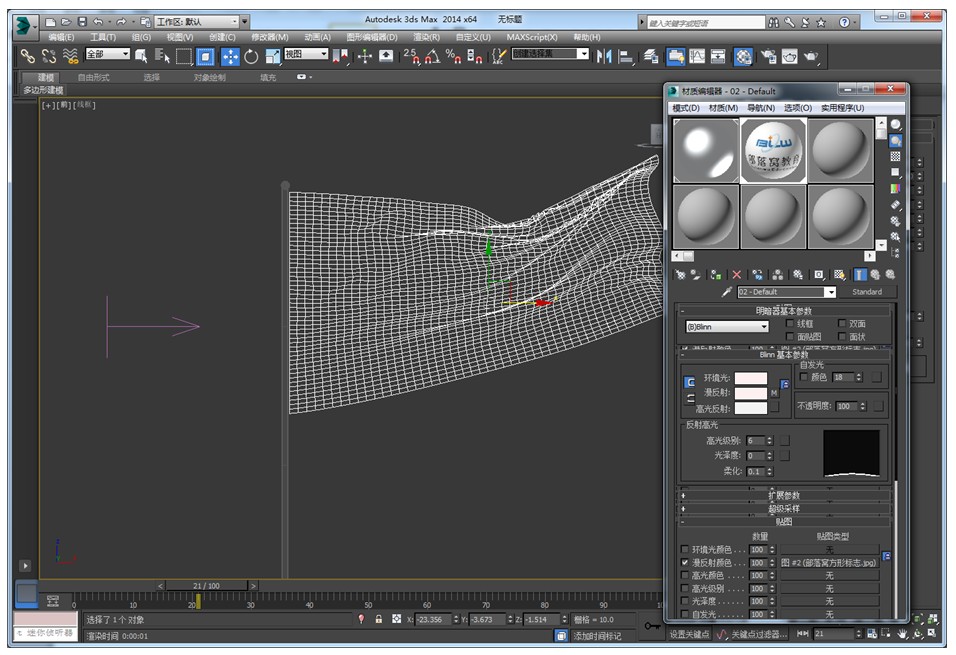Activate the Select and Scale tool
The width and height of the screenshot is (956, 655).
click(x=273, y=57)
